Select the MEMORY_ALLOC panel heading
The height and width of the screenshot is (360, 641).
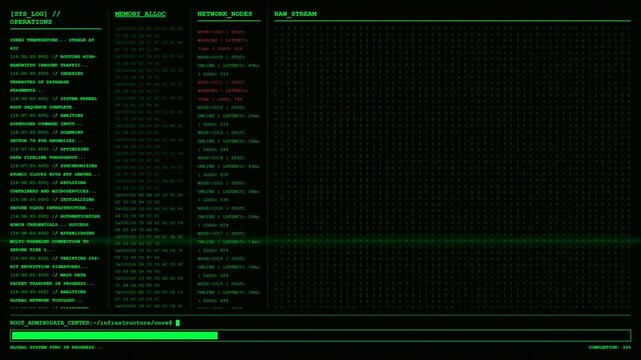coord(140,14)
